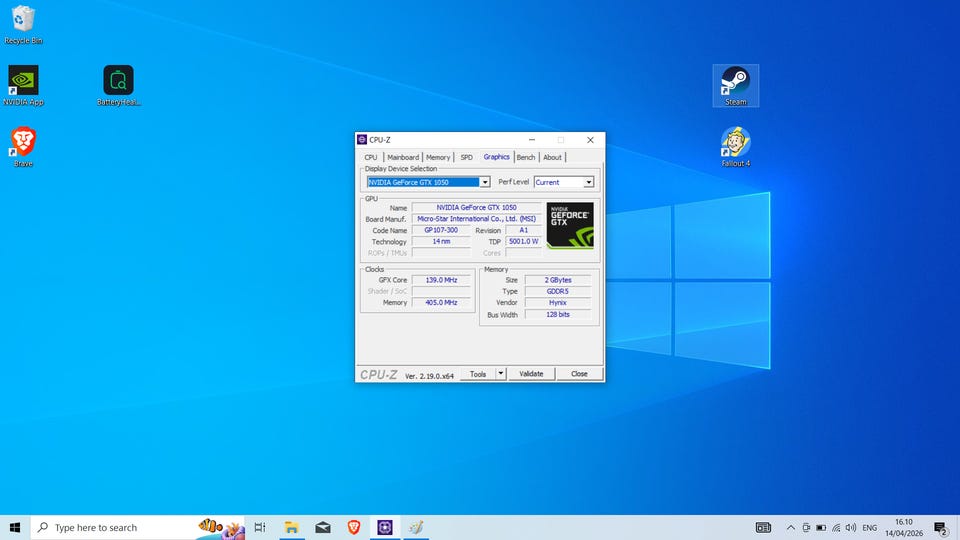Click the BatteryHealth desktop icon

(x=118, y=81)
